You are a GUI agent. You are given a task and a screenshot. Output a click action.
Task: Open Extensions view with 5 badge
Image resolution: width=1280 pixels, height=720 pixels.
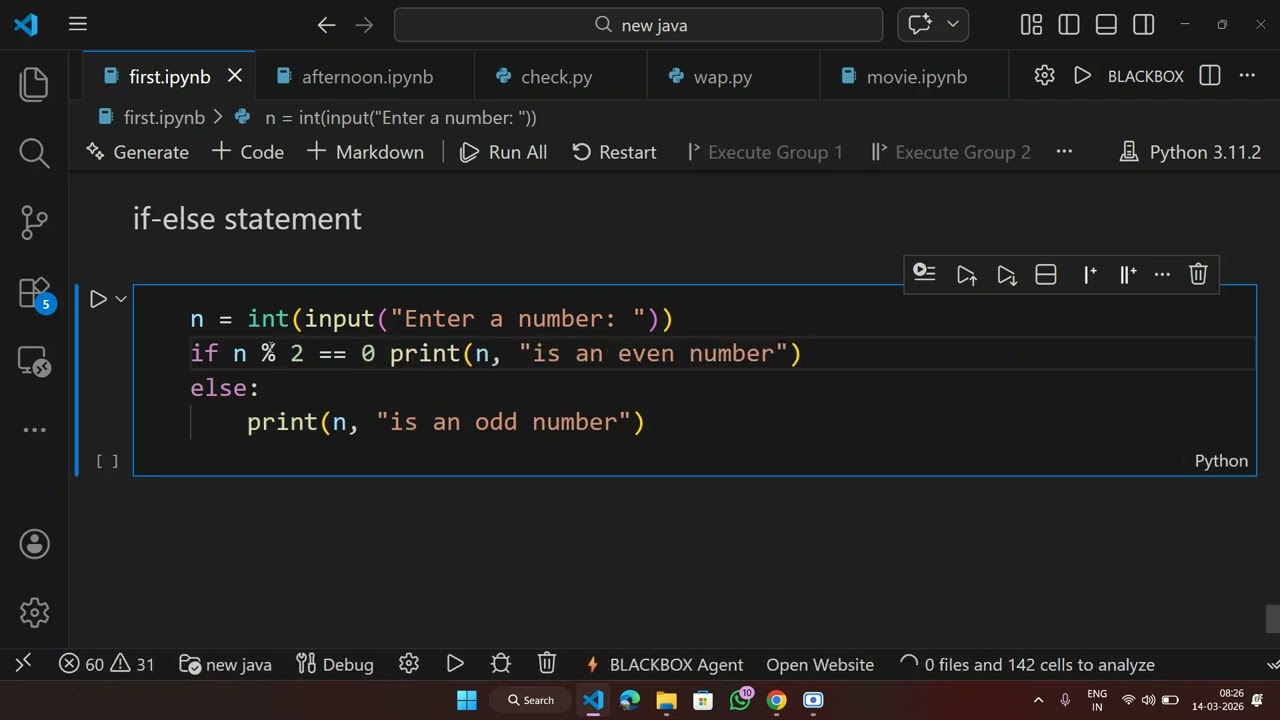click(x=35, y=294)
